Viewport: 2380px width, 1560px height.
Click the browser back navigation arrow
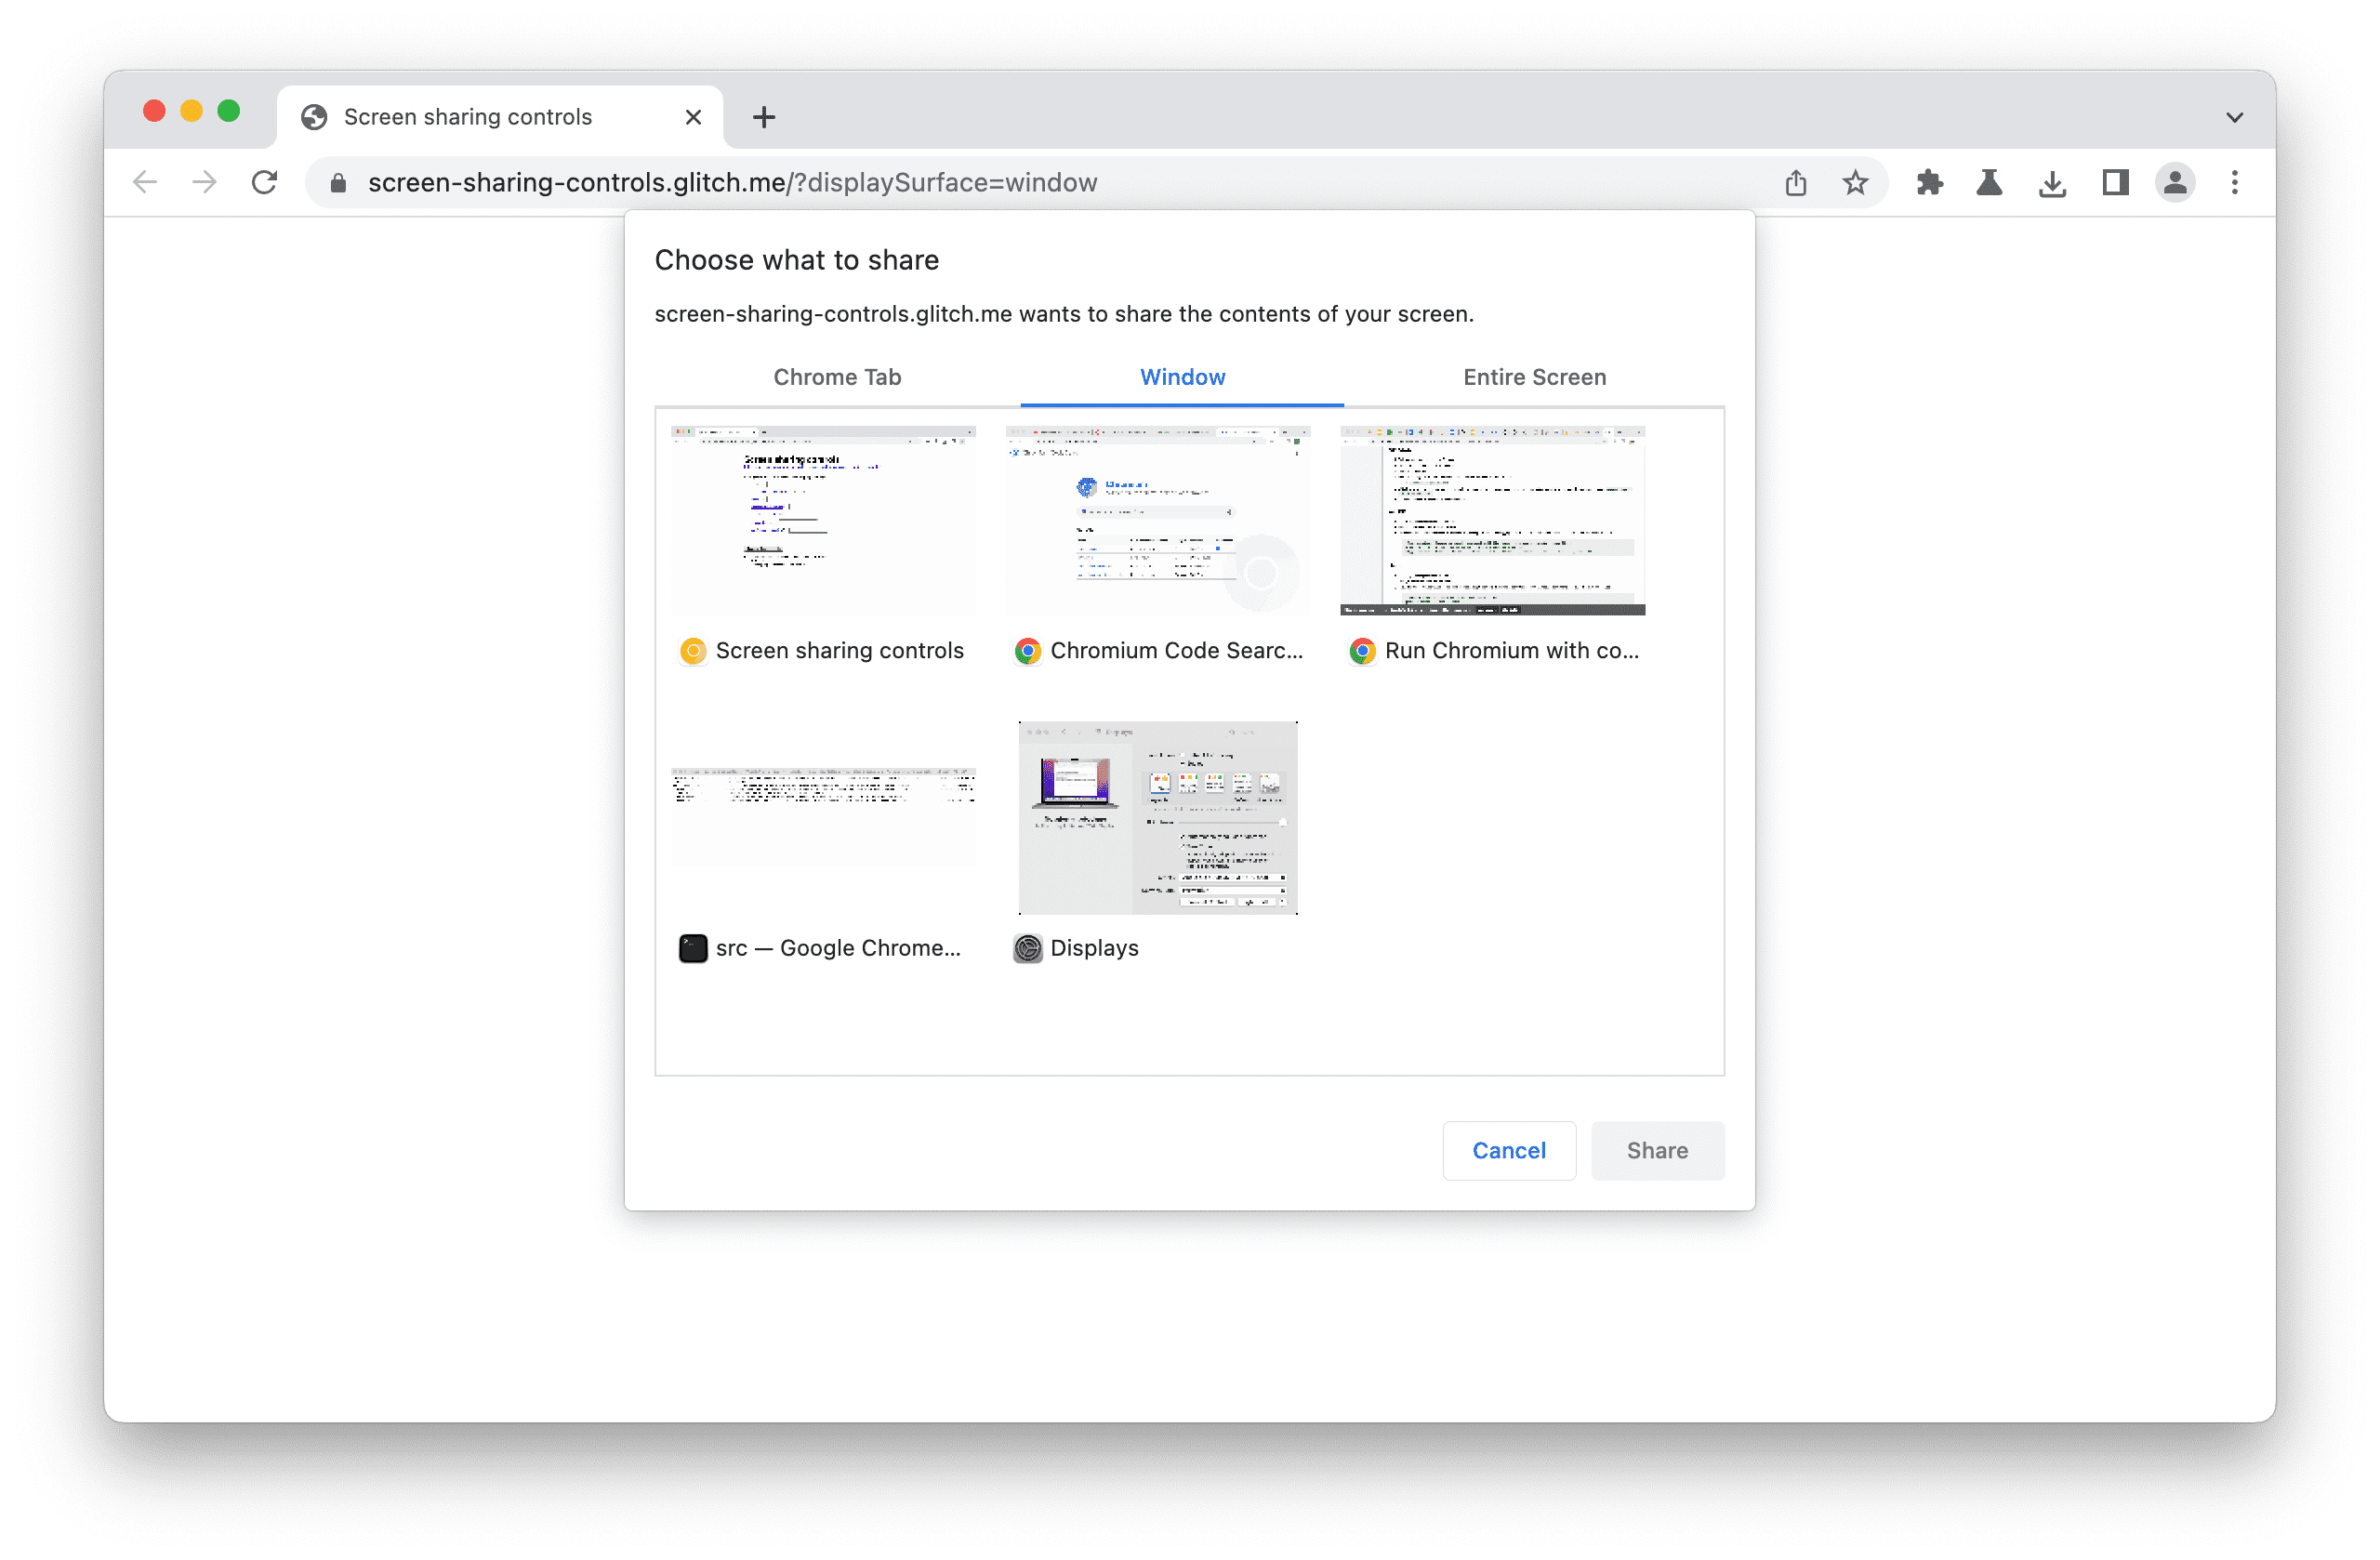pyautogui.click(x=148, y=183)
